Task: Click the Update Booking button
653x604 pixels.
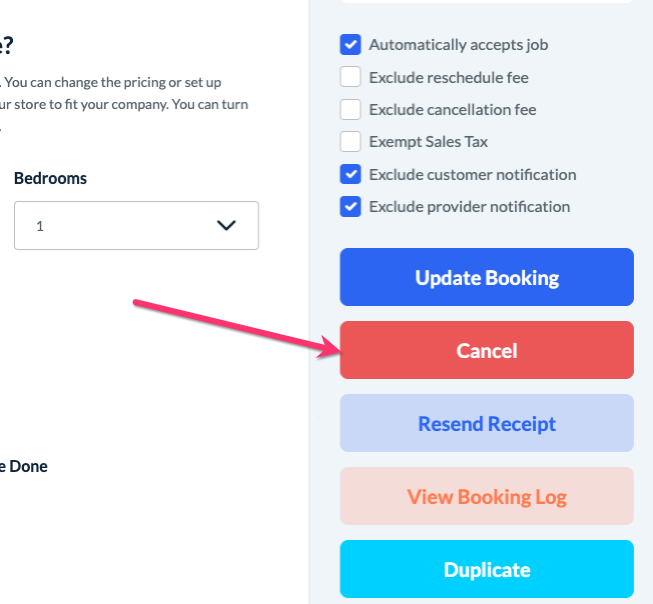Action: click(487, 277)
